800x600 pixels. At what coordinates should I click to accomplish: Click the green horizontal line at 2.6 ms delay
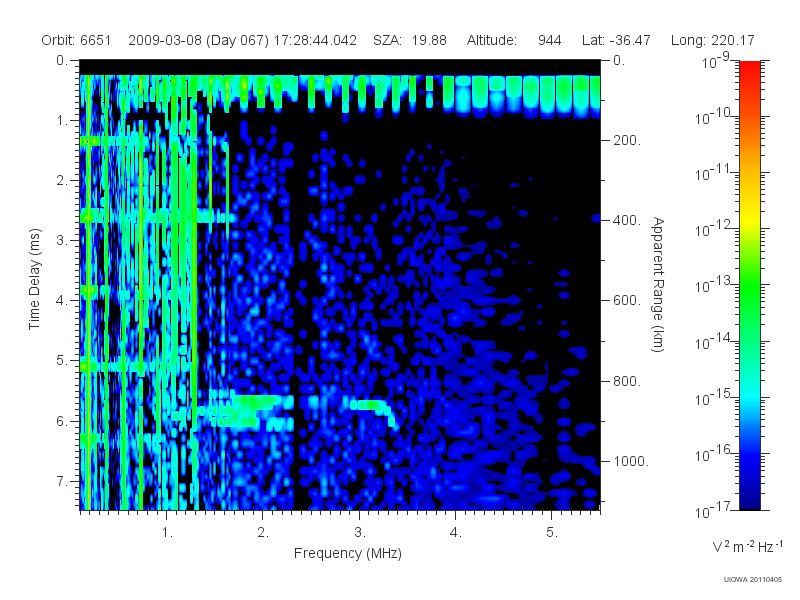pyautogui.click(x=158, y=217)
